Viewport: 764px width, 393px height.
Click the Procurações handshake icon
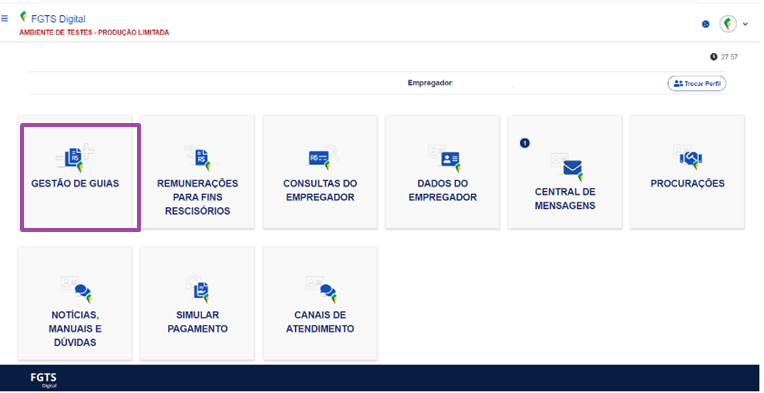(x=688, y=157)
